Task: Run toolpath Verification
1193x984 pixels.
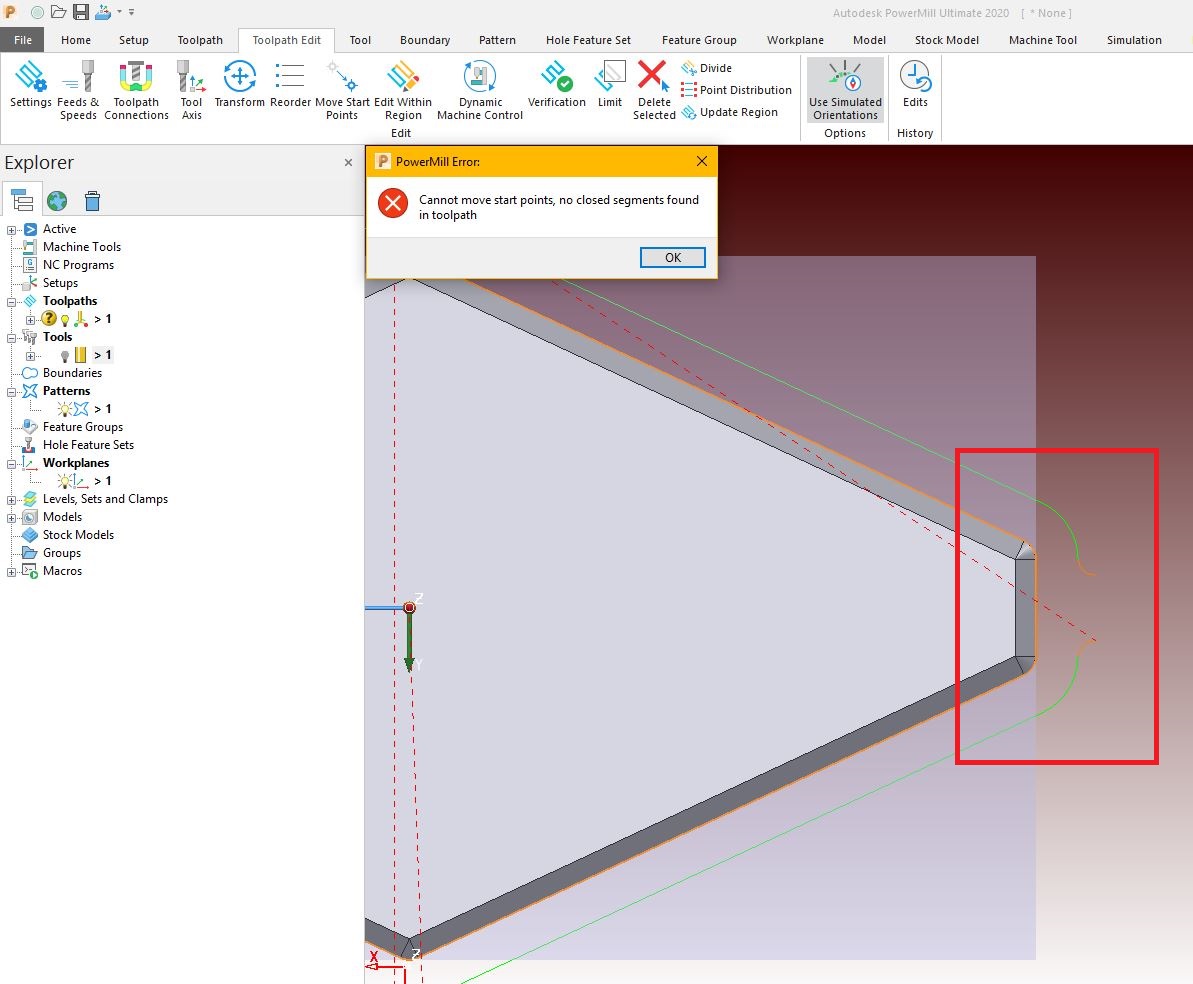Action: [x=556, y=85]
